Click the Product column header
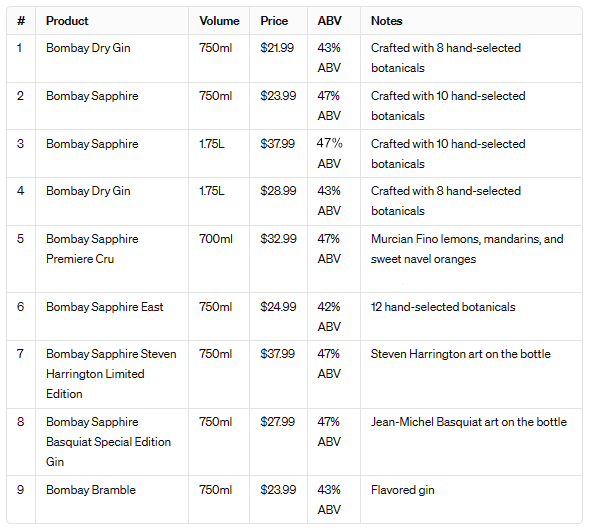 pyautogui.click(x=67, y=21)
